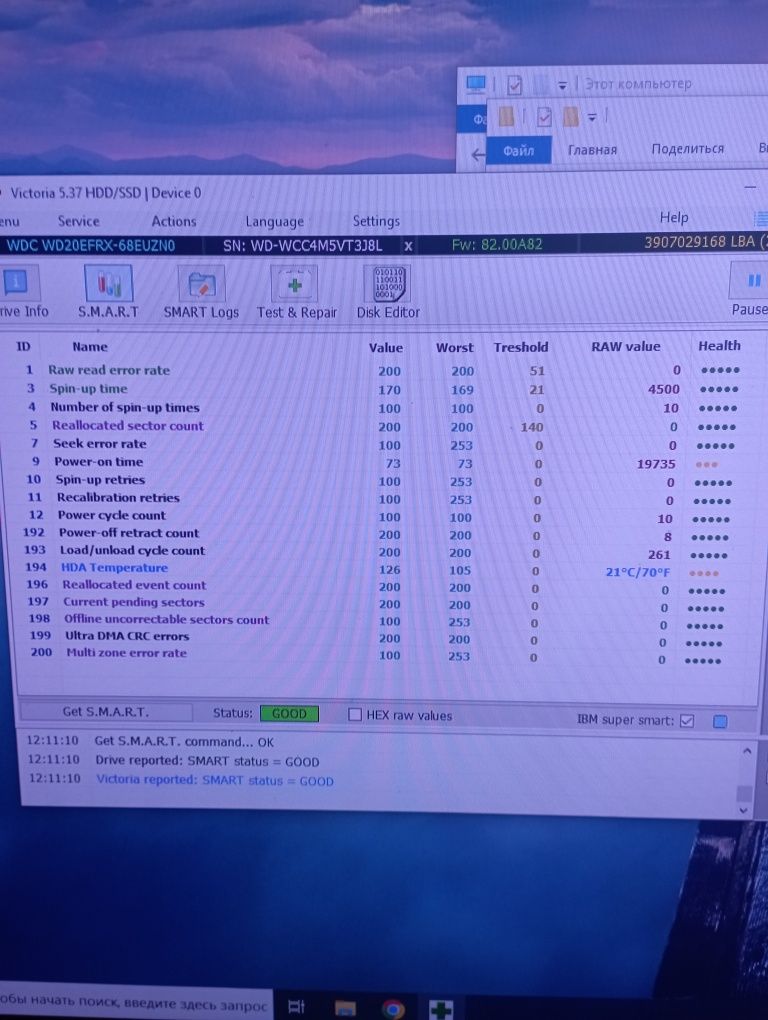Open the Файл tab in the Explorer window
Screen dimensions: 768x1020
click(x=518, y=150)
